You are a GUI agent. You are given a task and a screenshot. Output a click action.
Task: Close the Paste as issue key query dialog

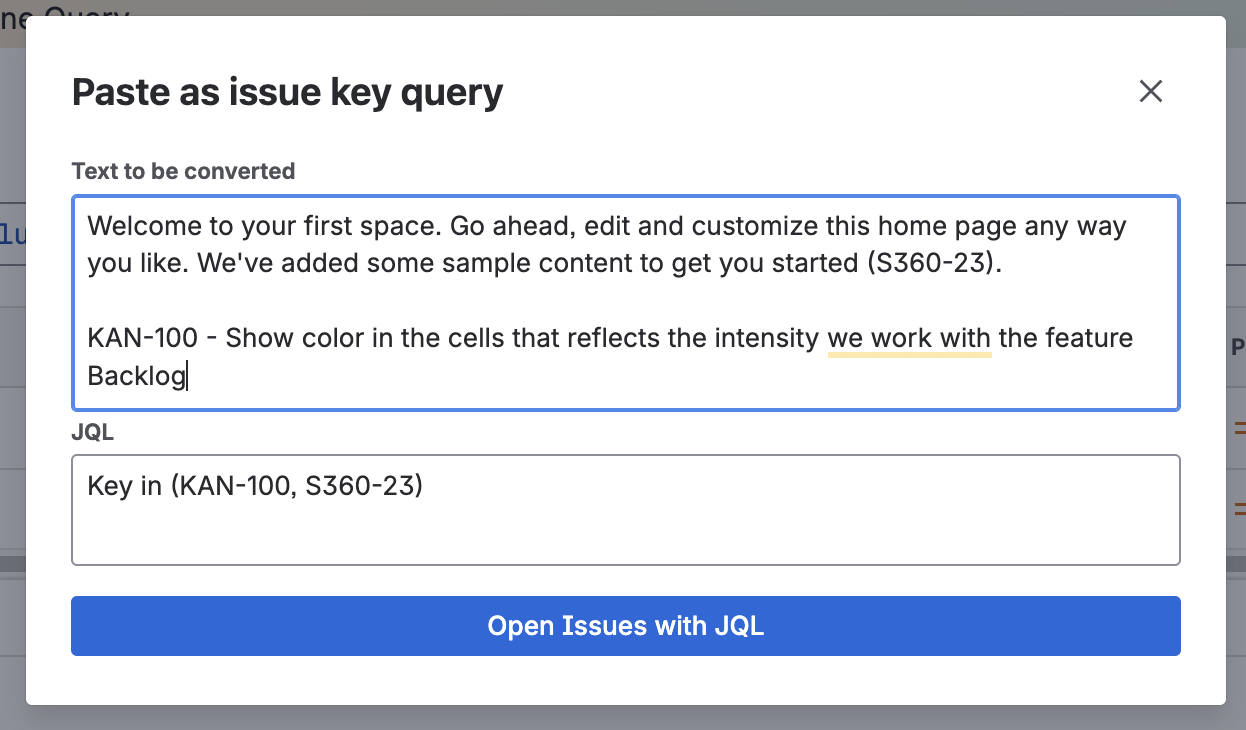(1151, 92)
